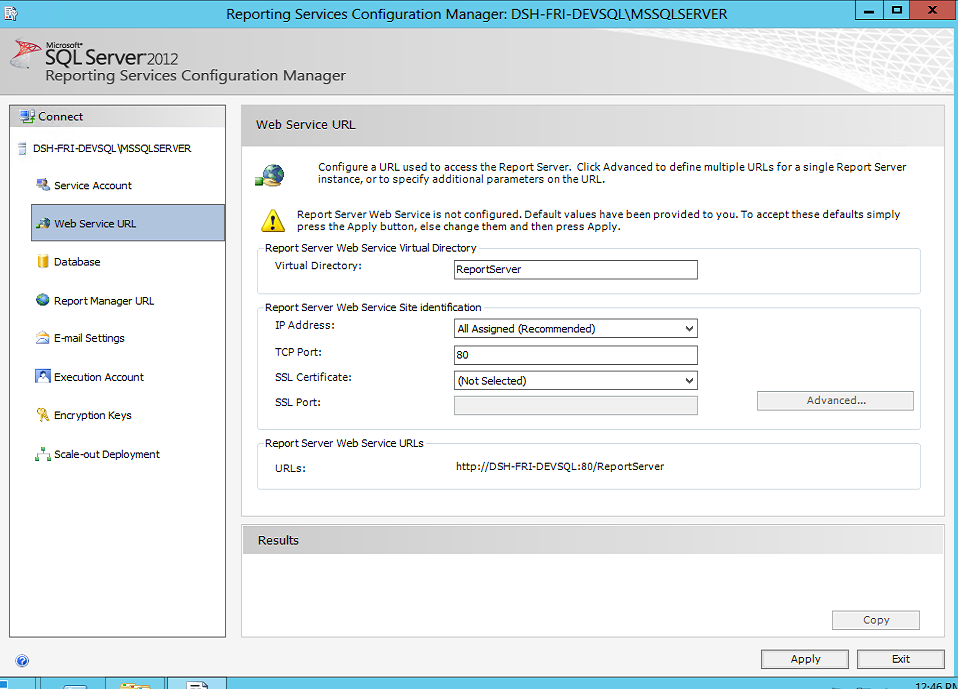Open the folder icon on the taskbar
The height and width of the screenshot is (689, 958).
135,683
